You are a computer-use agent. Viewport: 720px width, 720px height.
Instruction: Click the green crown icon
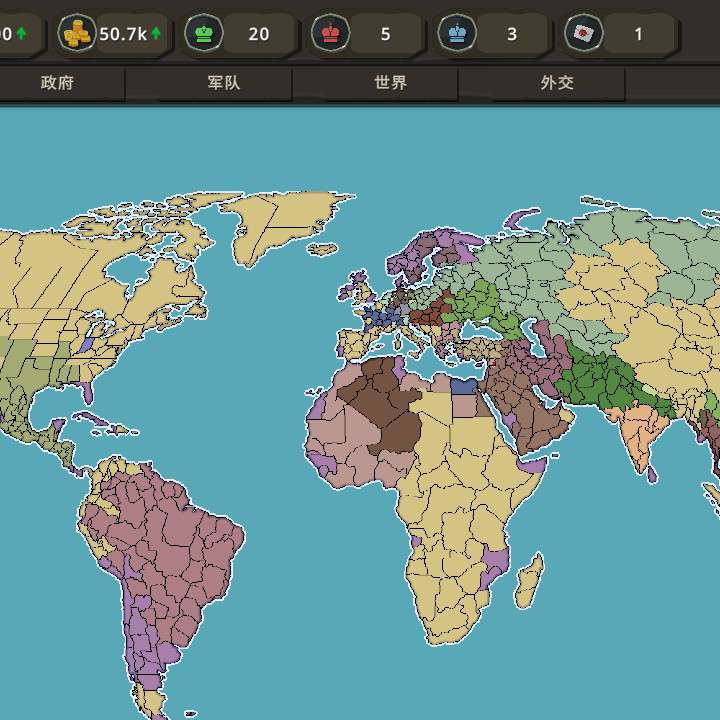(x=204, y=34)
